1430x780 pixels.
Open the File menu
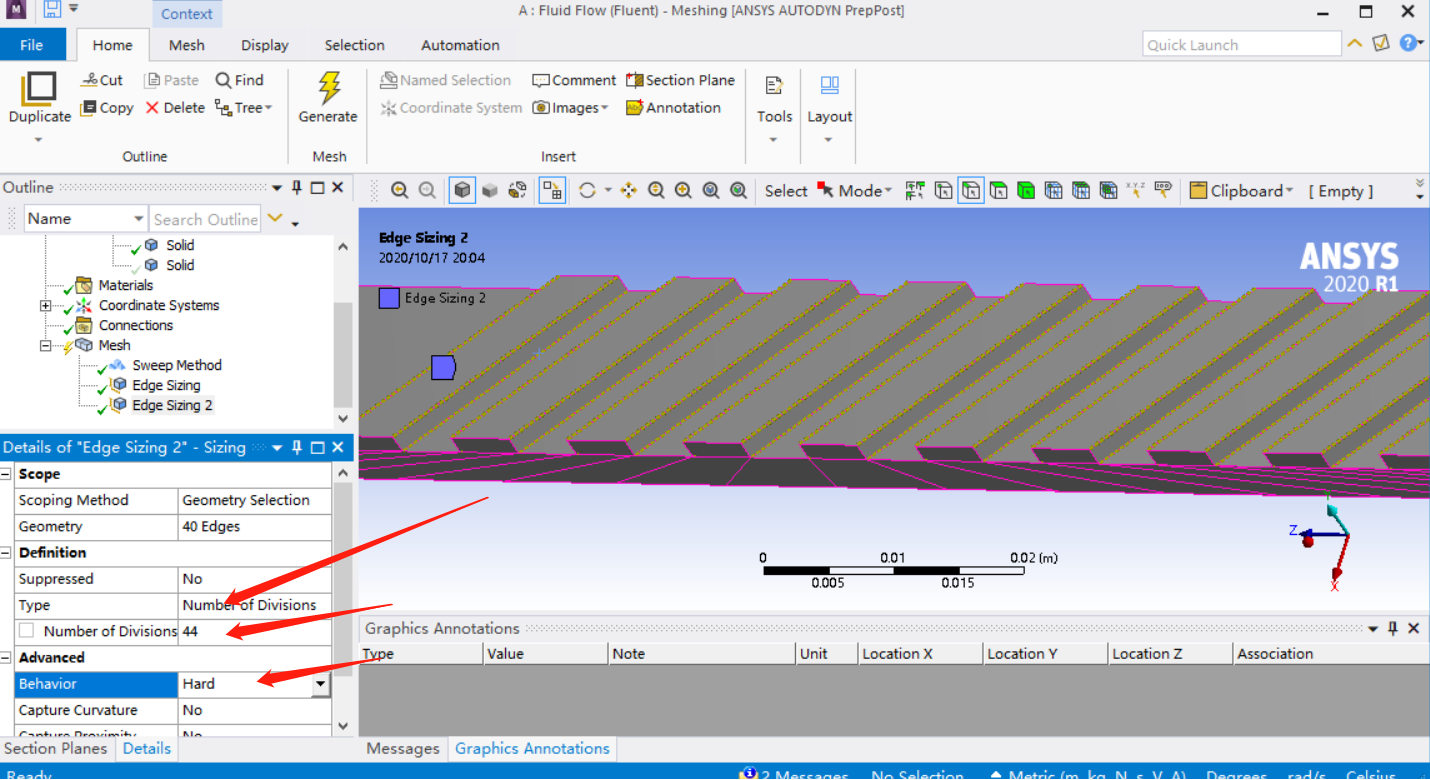32,45
